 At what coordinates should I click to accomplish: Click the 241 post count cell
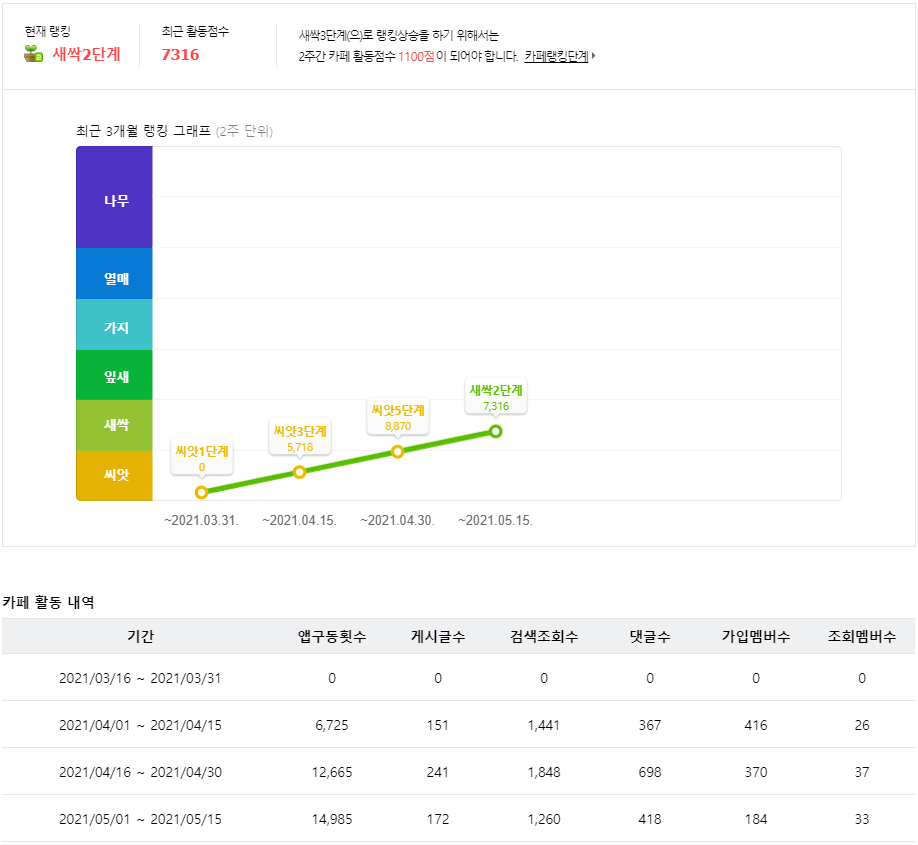pos(438,772)
